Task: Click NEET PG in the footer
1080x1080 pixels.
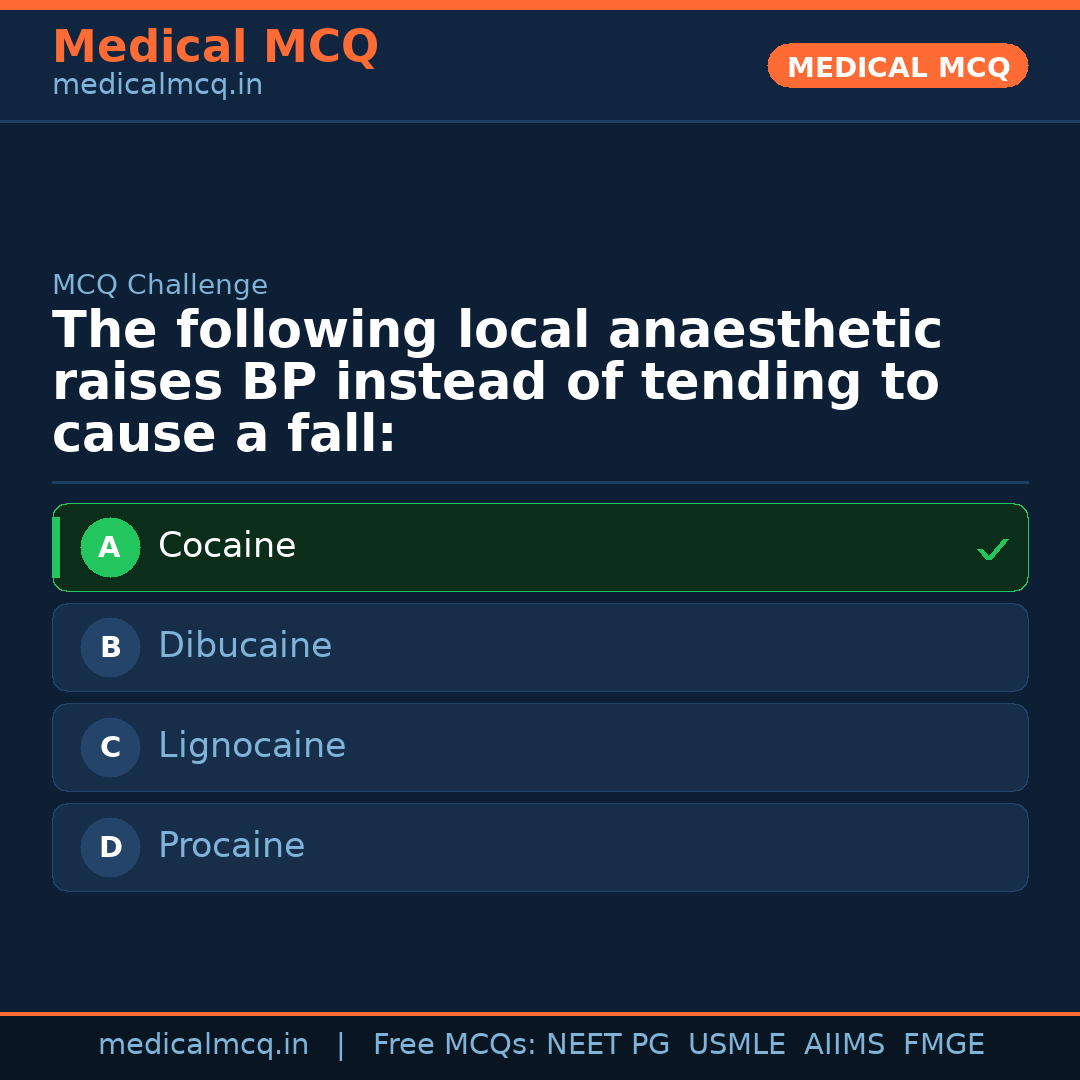Action: [608, 1045]
